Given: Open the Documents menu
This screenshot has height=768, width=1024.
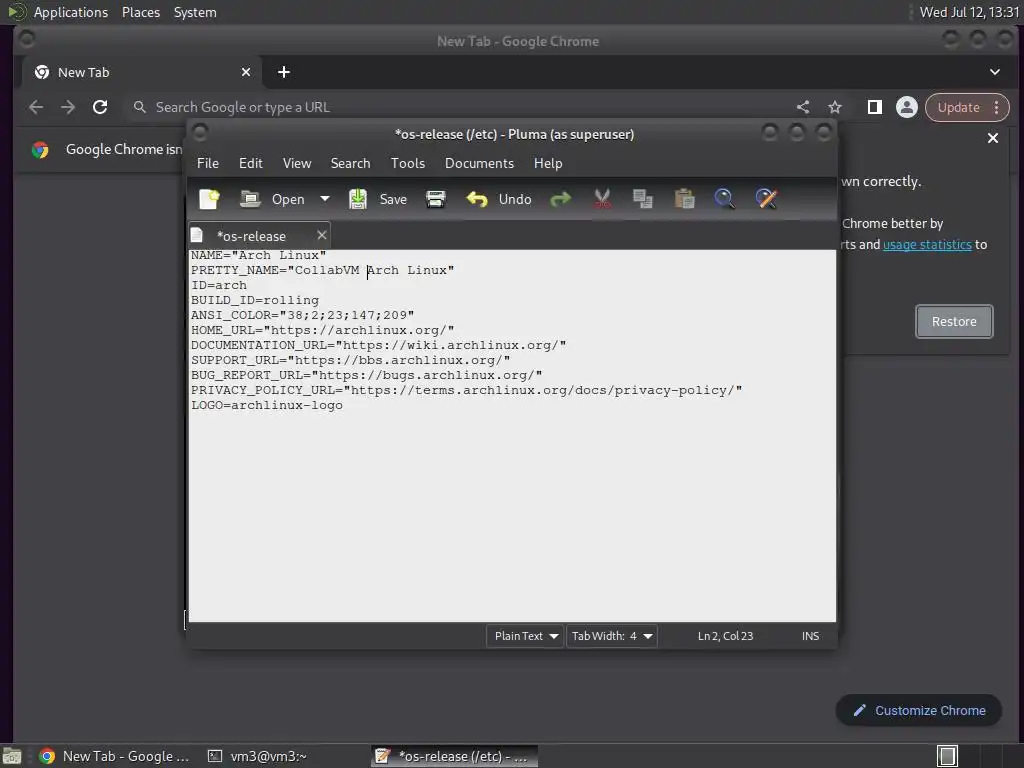Looking at the screenshot, I should click(x=479, y=163).
